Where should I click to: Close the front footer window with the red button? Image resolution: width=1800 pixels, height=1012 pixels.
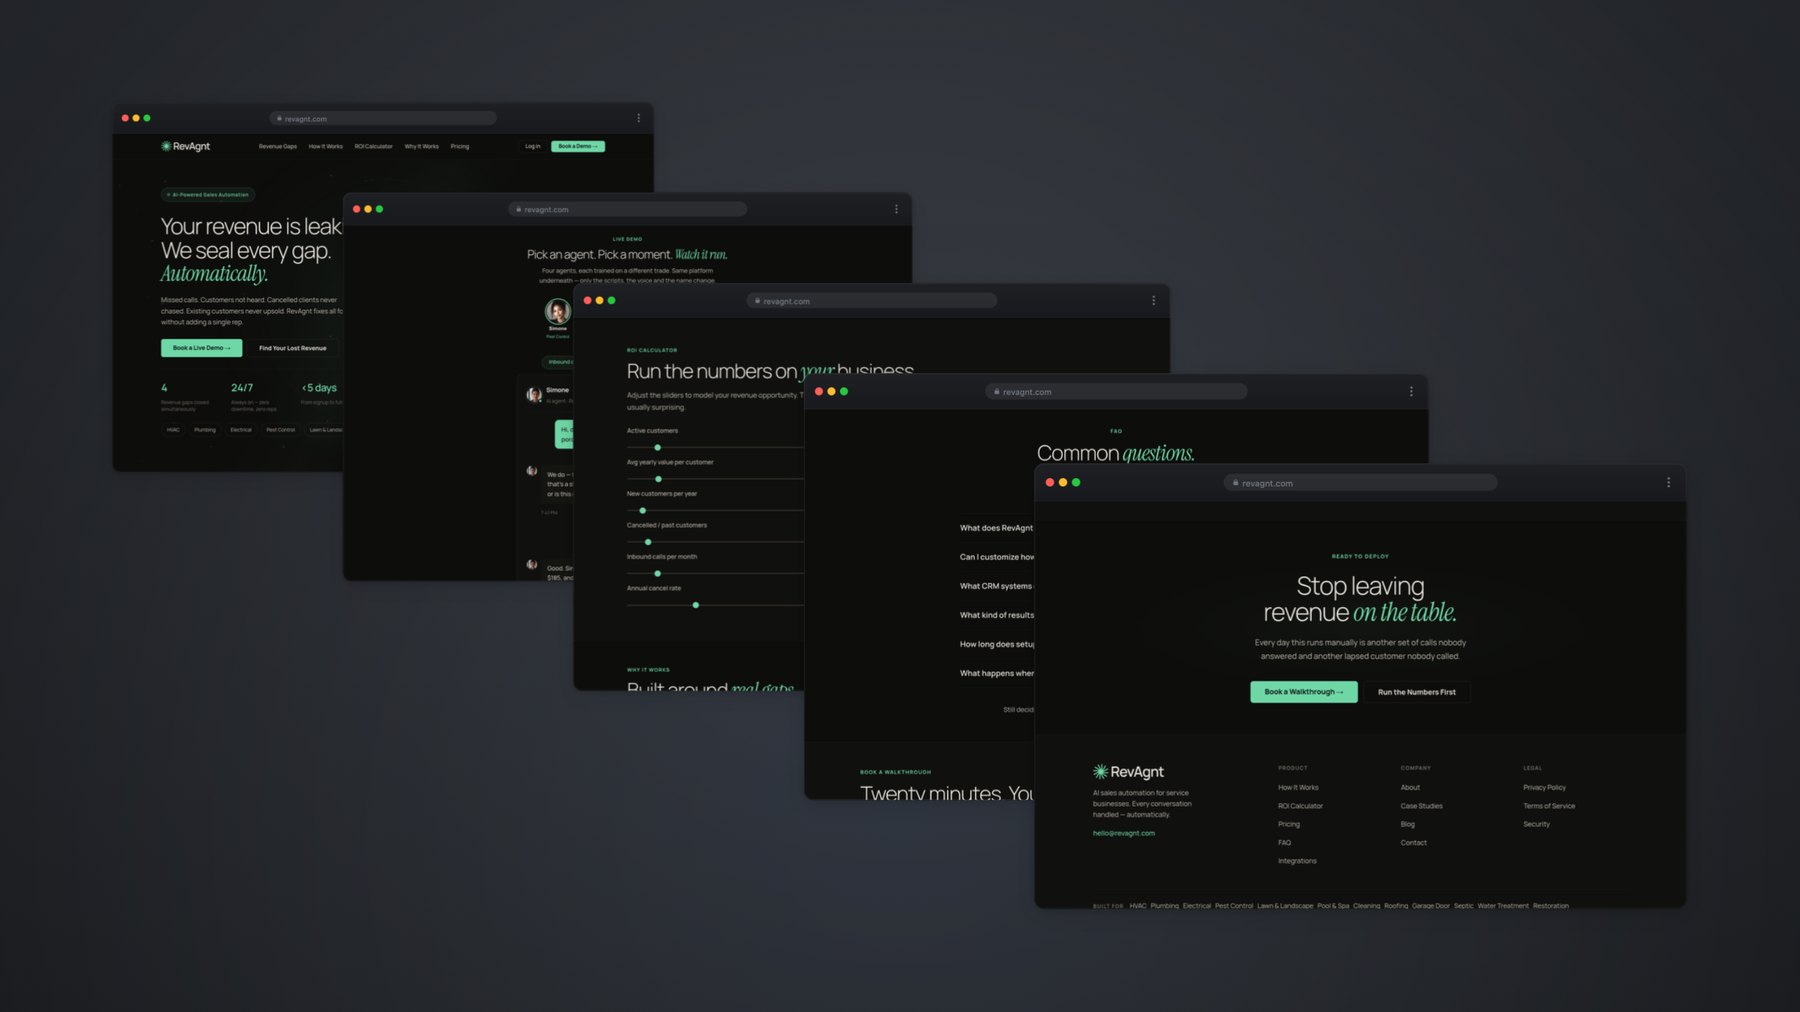1050,482
